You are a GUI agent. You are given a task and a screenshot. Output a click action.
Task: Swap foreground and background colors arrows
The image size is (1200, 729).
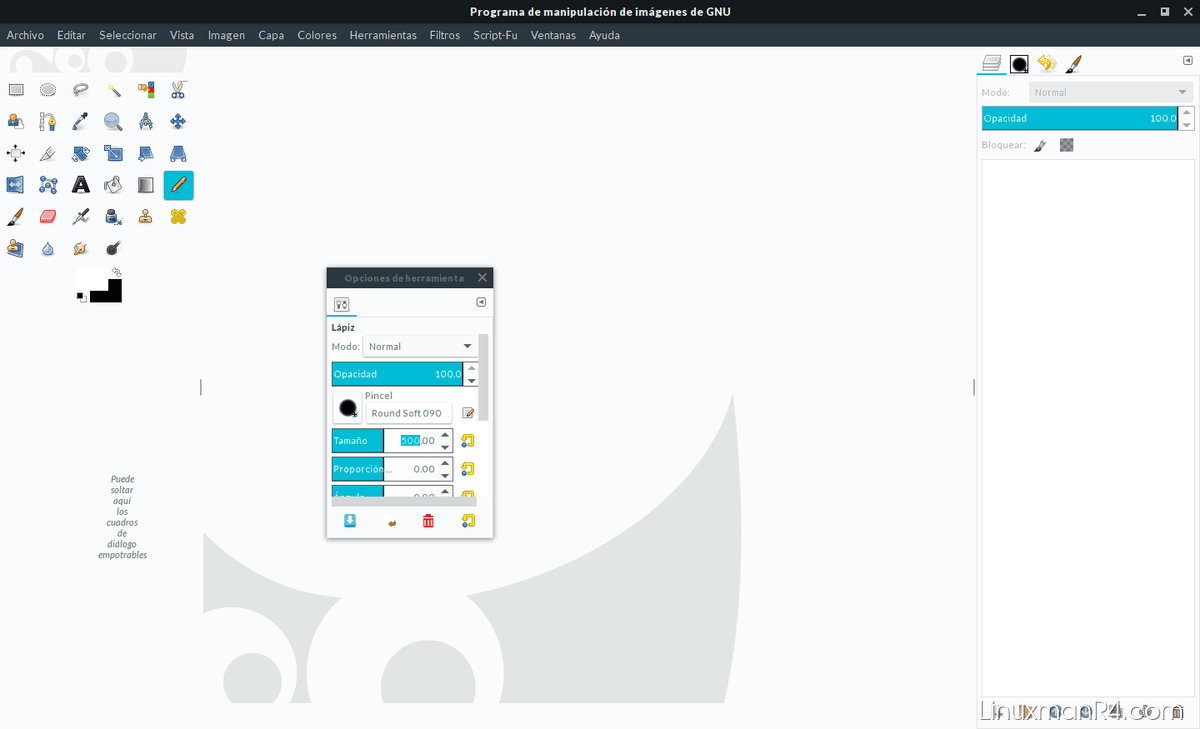117,272
